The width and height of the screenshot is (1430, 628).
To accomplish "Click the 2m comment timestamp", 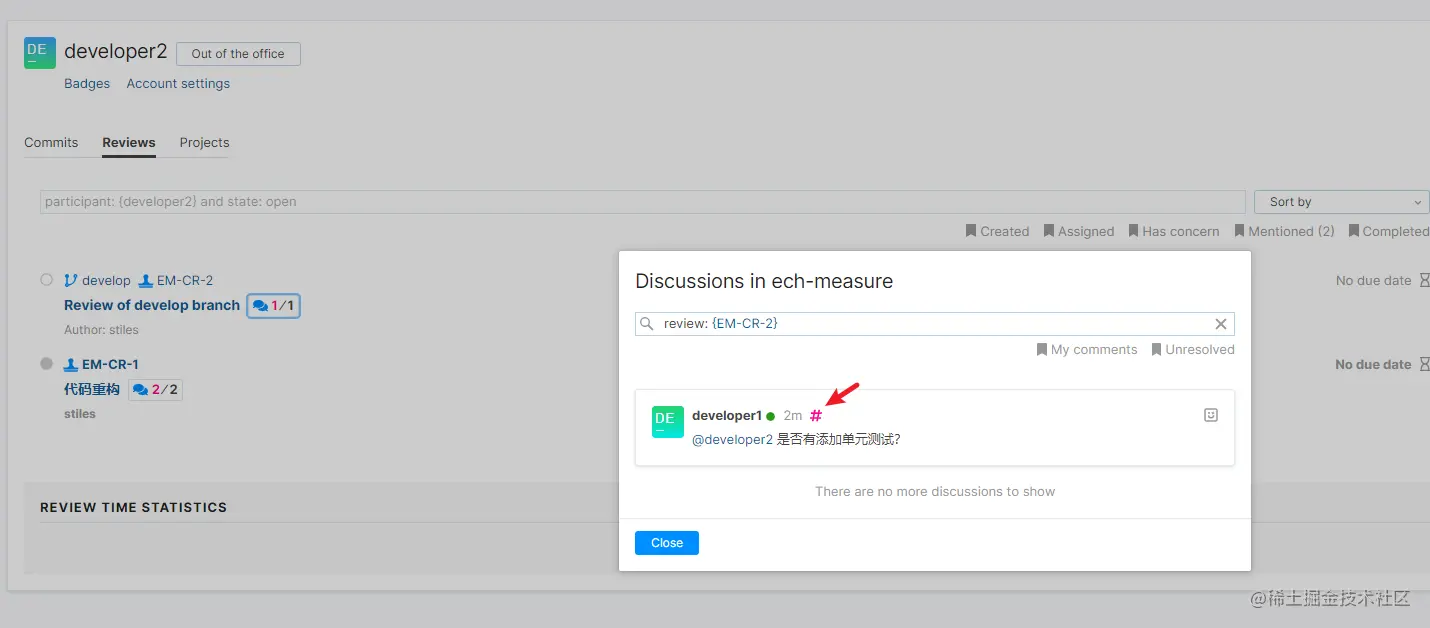I will (x=793, y=415).
